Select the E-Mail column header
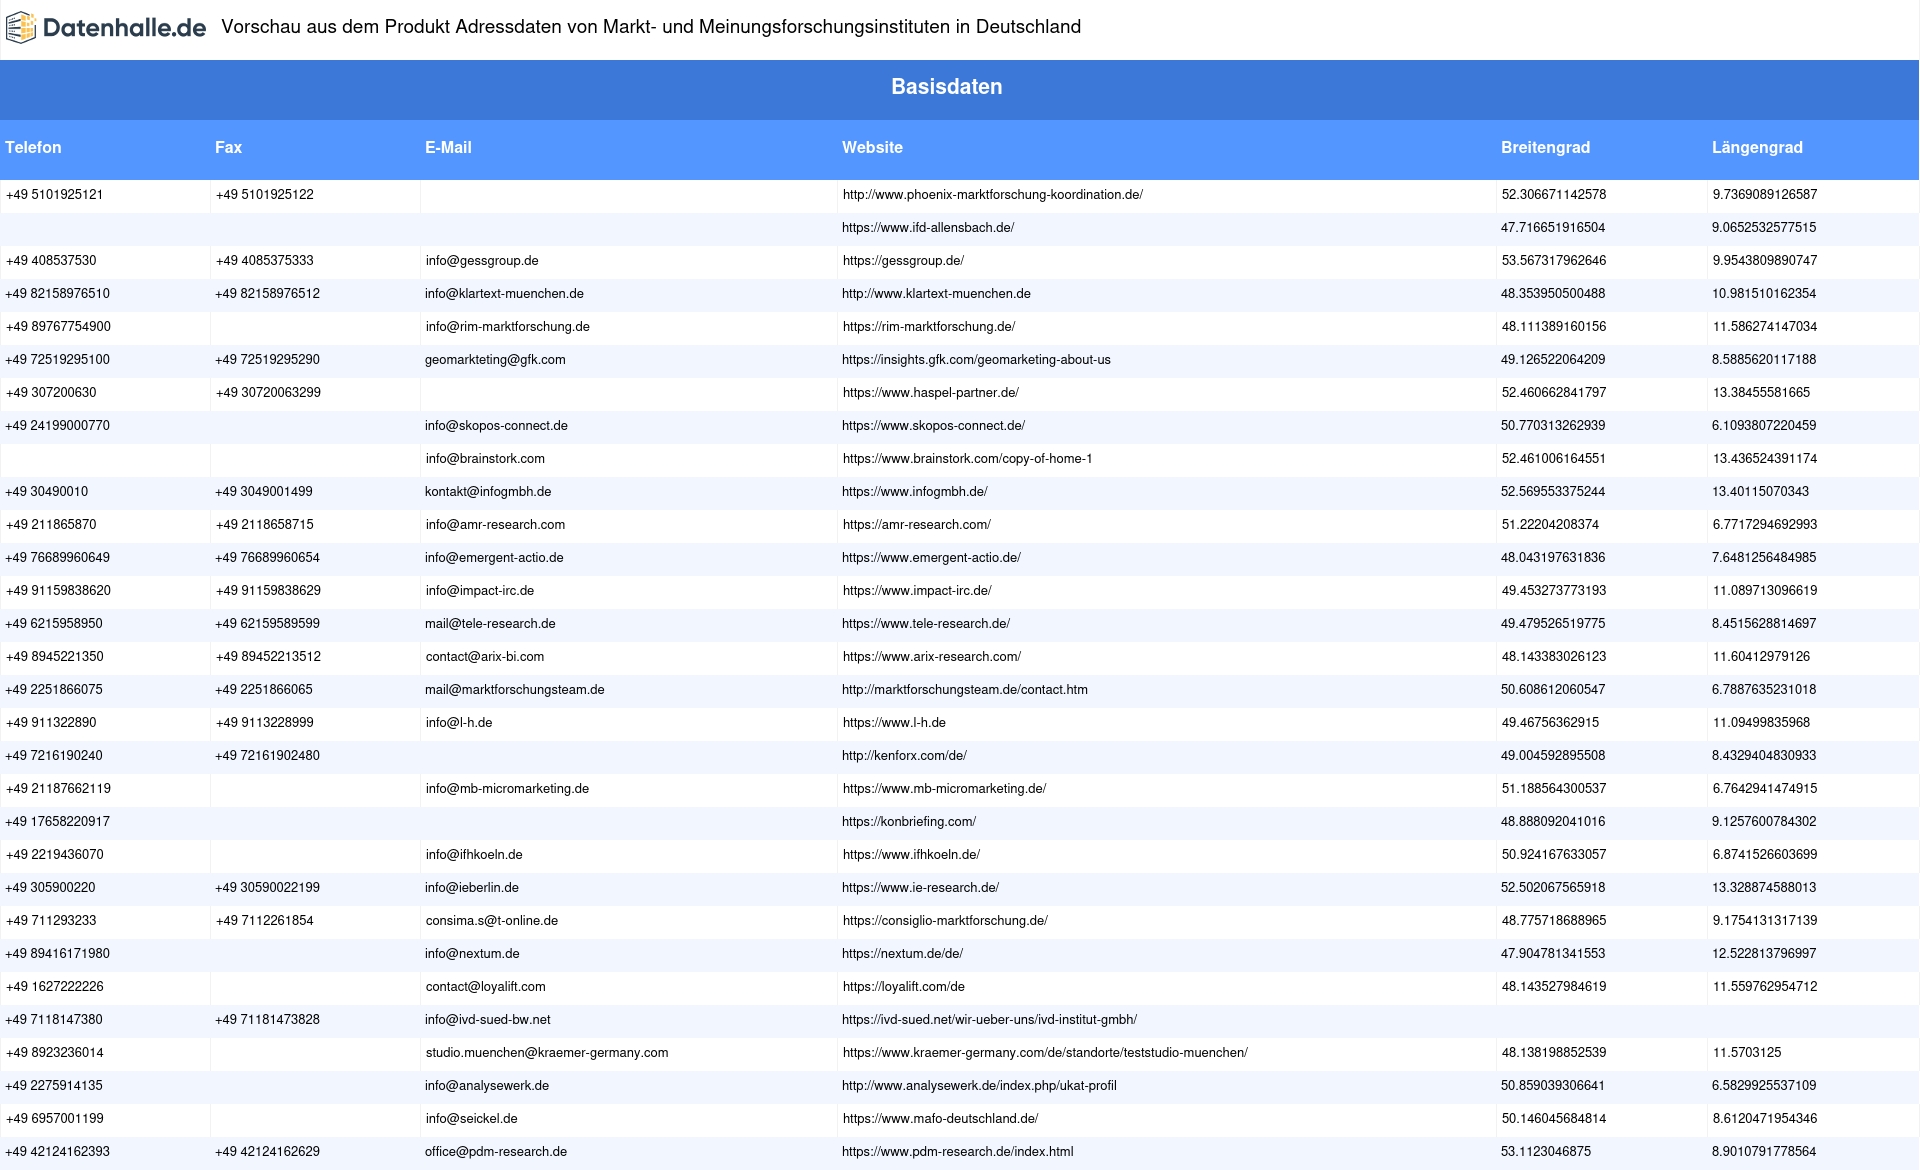 click(x=448, y=148)
